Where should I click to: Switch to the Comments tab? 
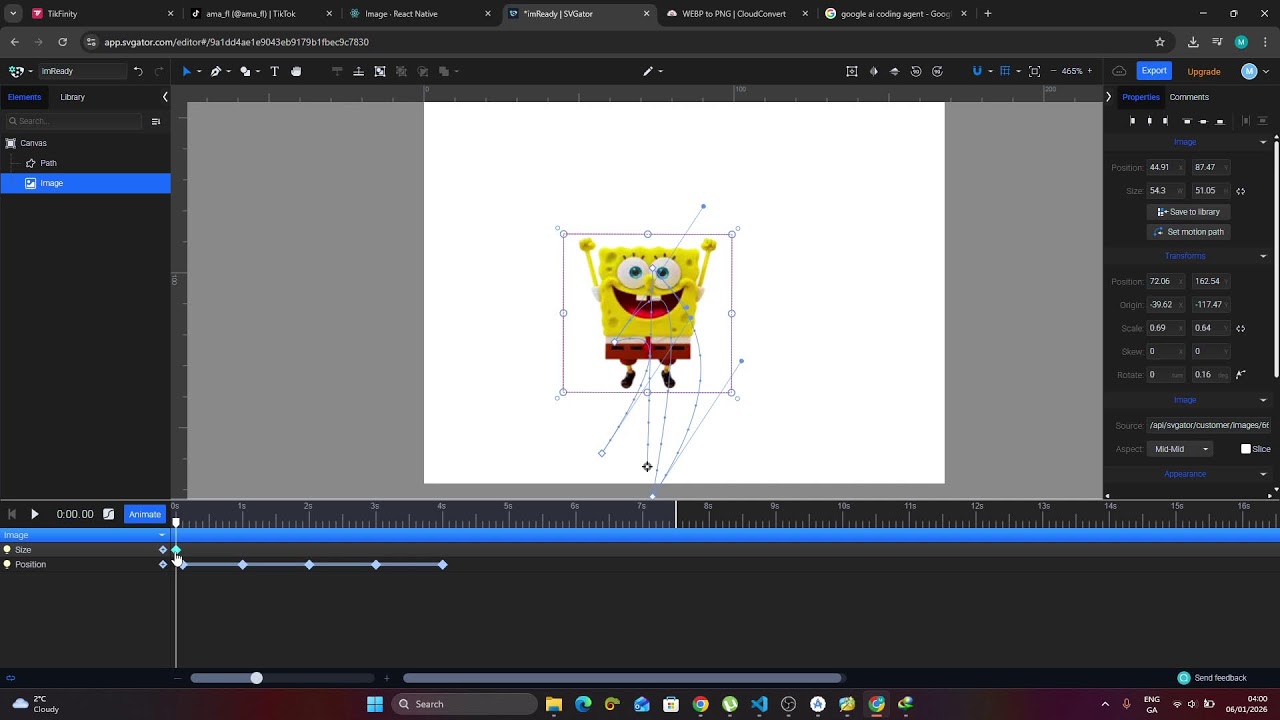coord(1189,97)
